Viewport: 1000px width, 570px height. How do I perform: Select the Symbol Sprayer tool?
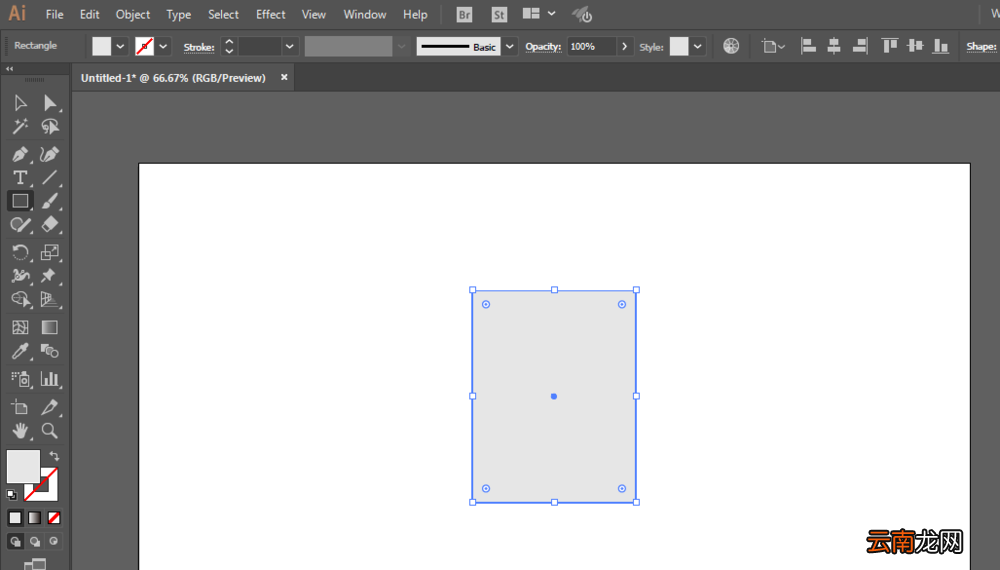[20, 379]
